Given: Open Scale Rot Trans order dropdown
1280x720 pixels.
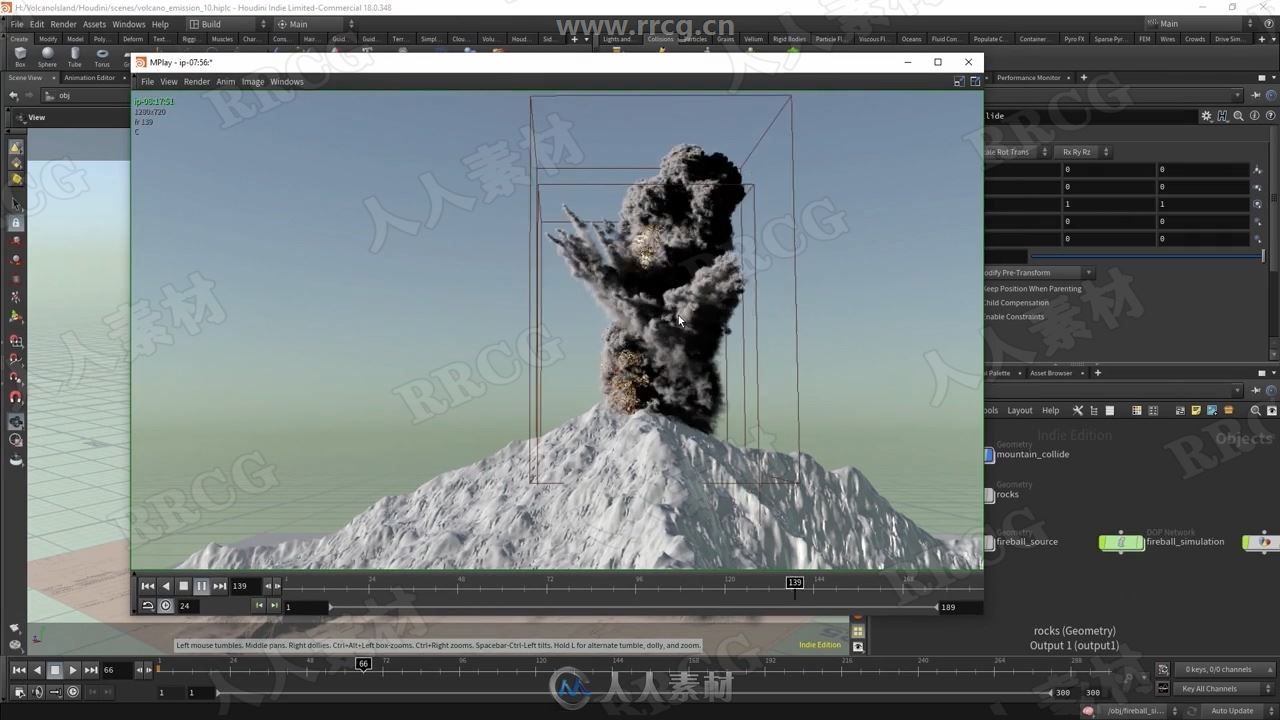Looking at the screenshot, I should (1016, 152).
